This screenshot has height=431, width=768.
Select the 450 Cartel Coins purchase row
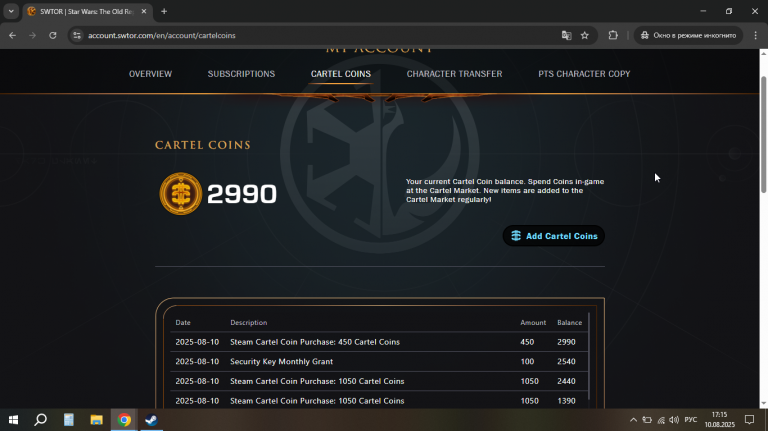378,342
